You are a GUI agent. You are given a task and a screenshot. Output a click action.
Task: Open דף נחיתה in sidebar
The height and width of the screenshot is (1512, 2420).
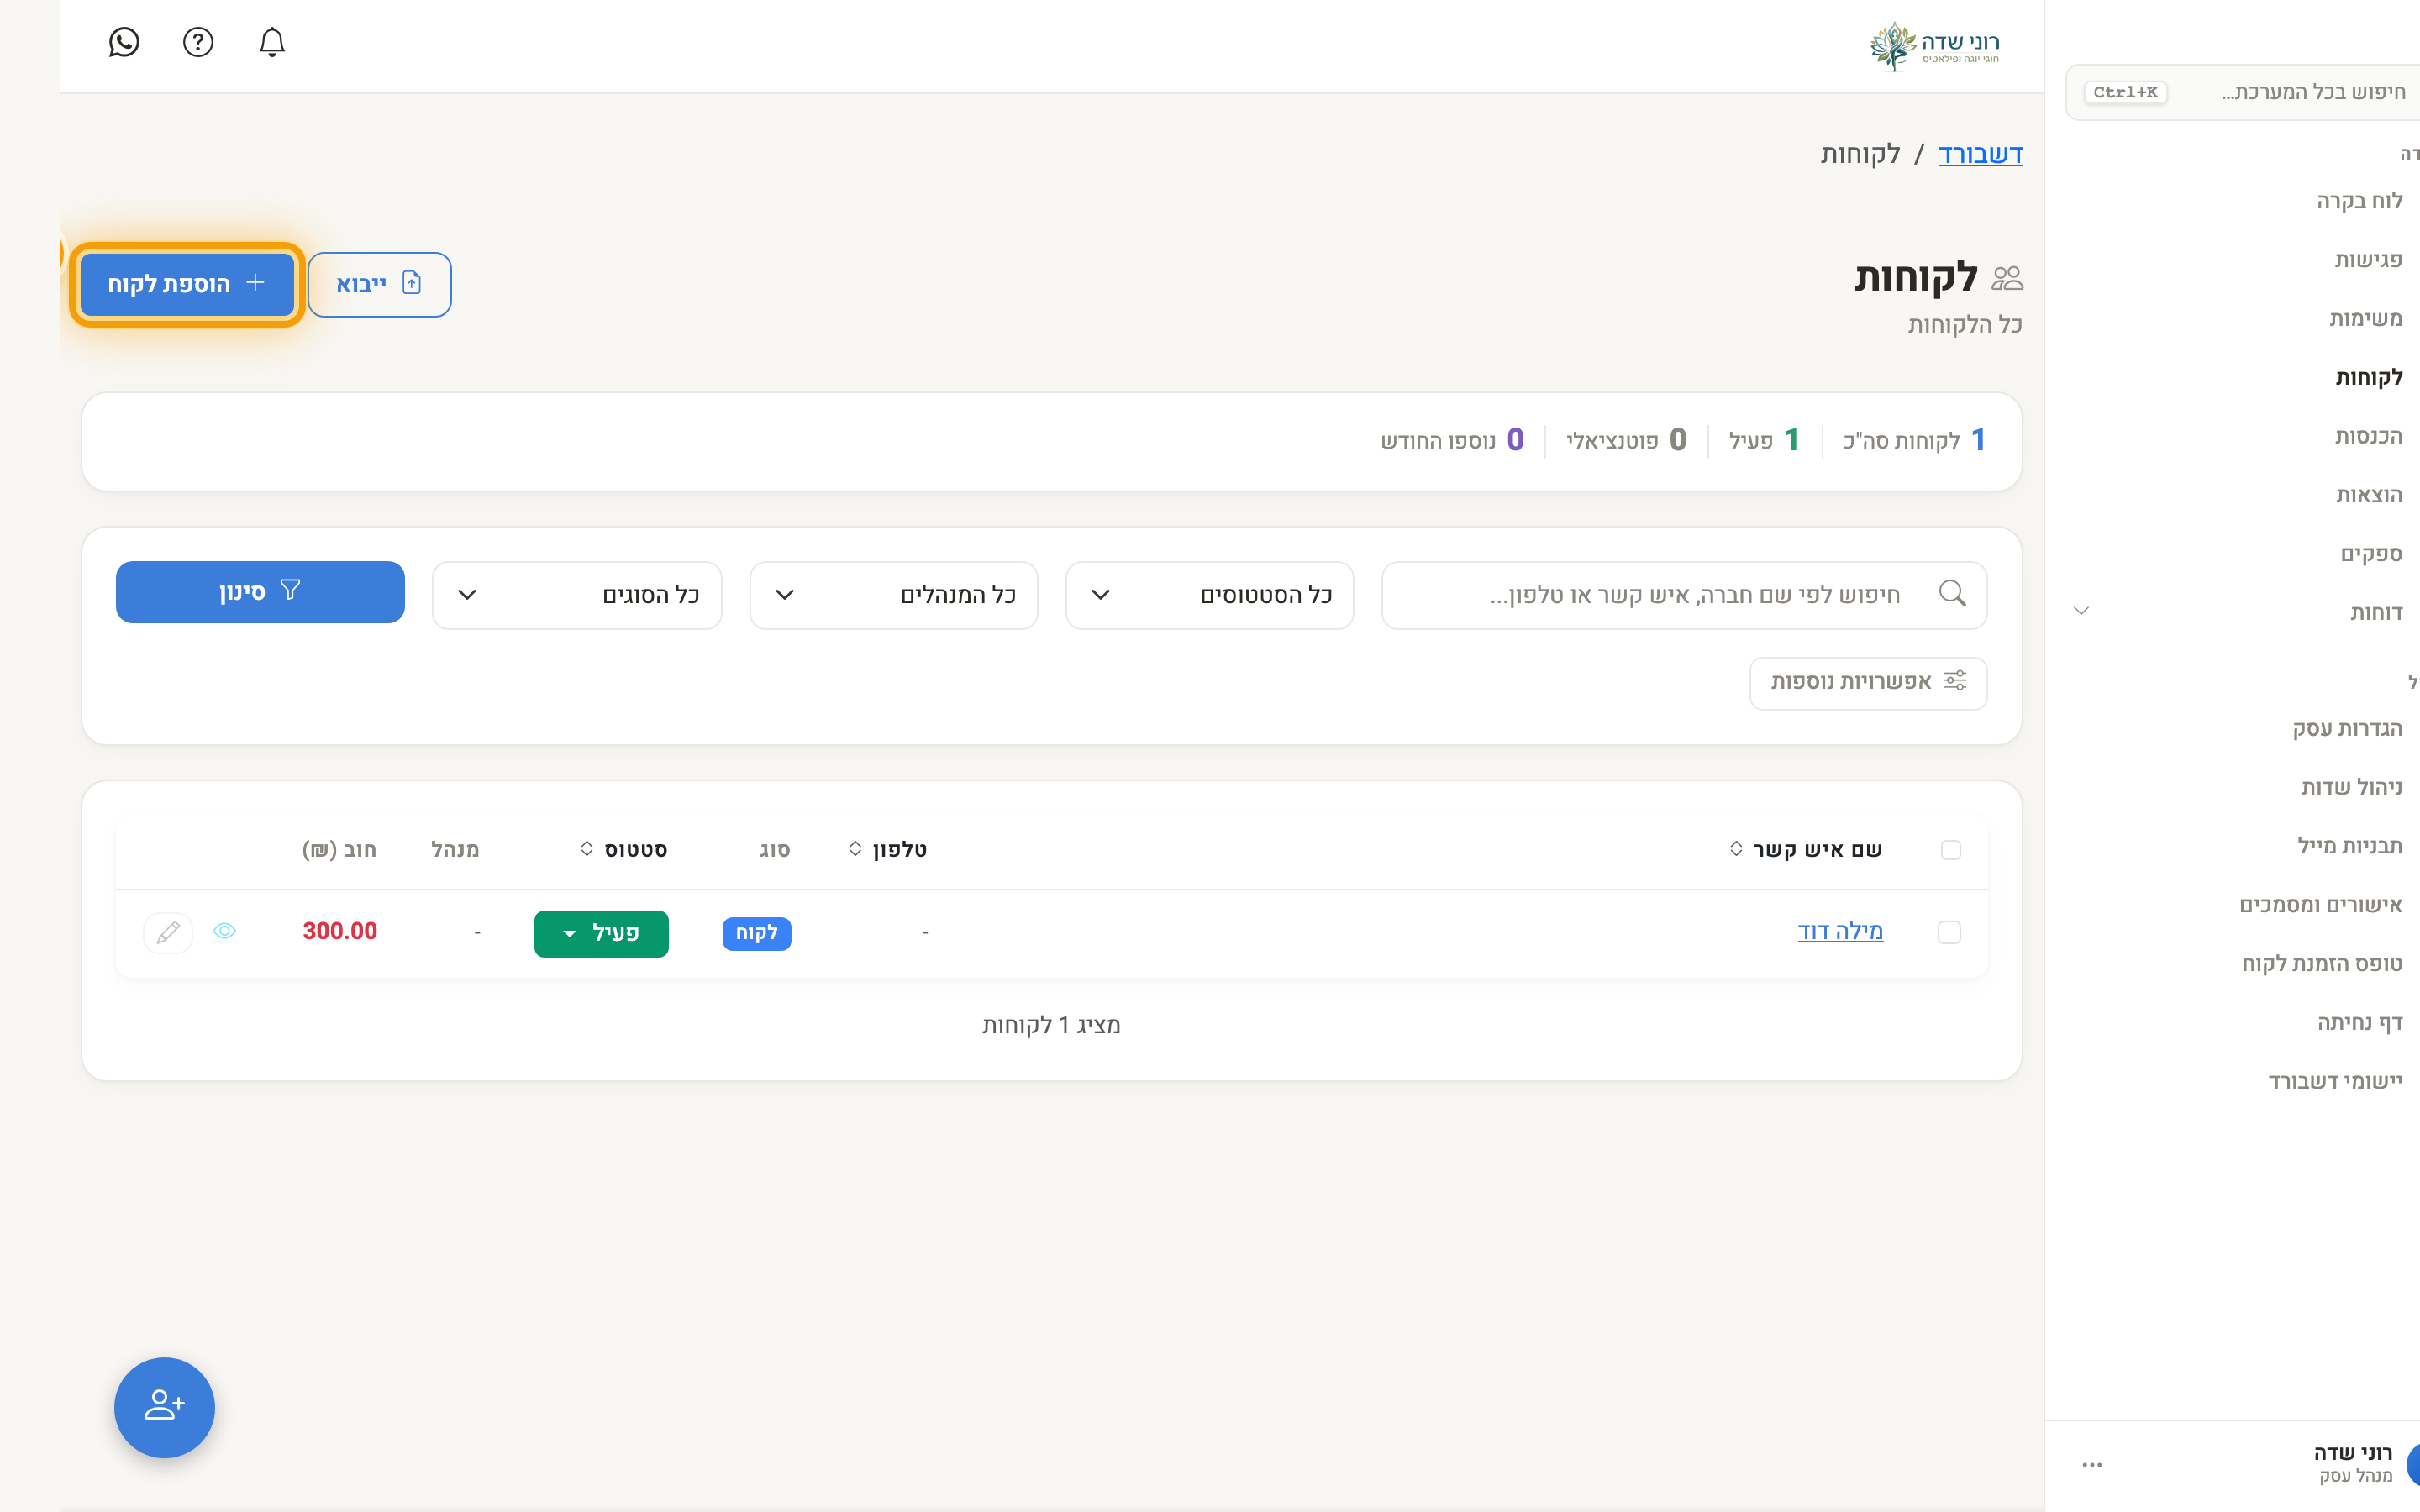pos(2359,1023)
